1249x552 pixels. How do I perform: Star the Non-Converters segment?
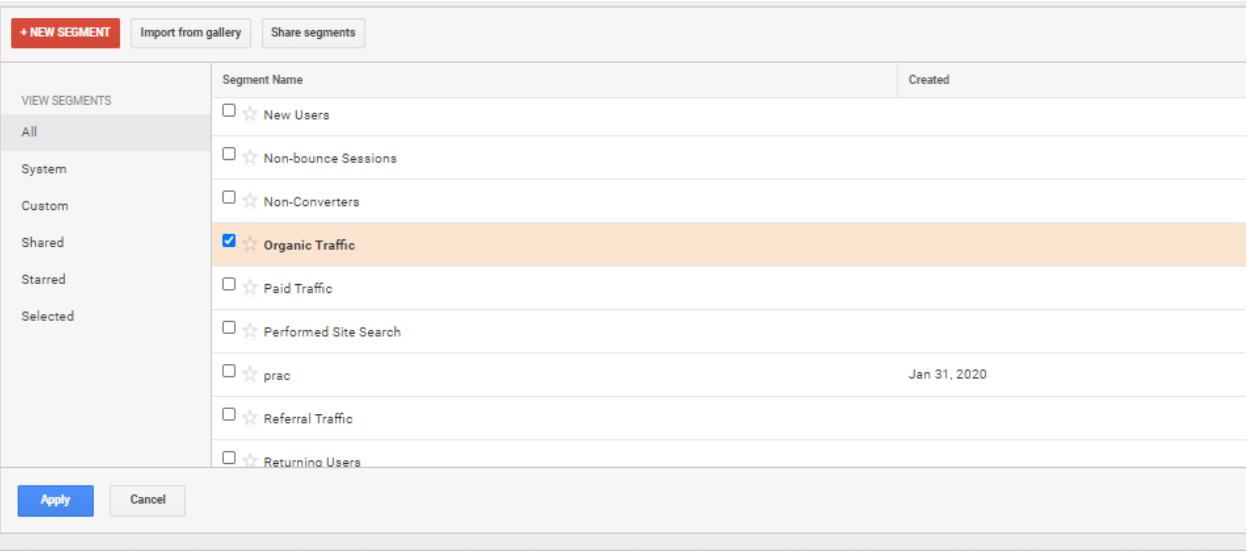[x=250, y=201]
